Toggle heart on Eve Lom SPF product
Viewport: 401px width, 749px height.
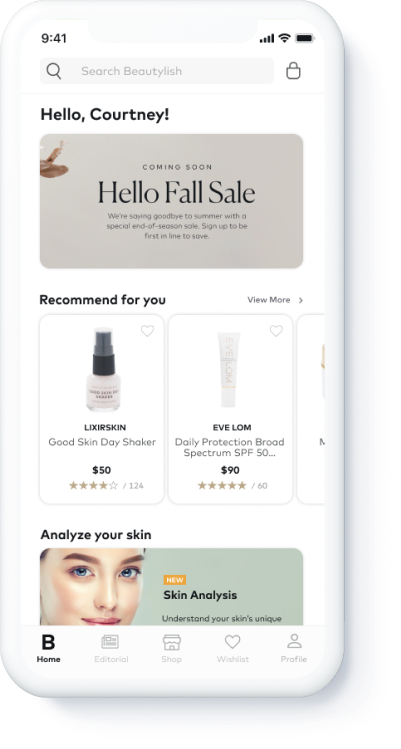[276, 331]
